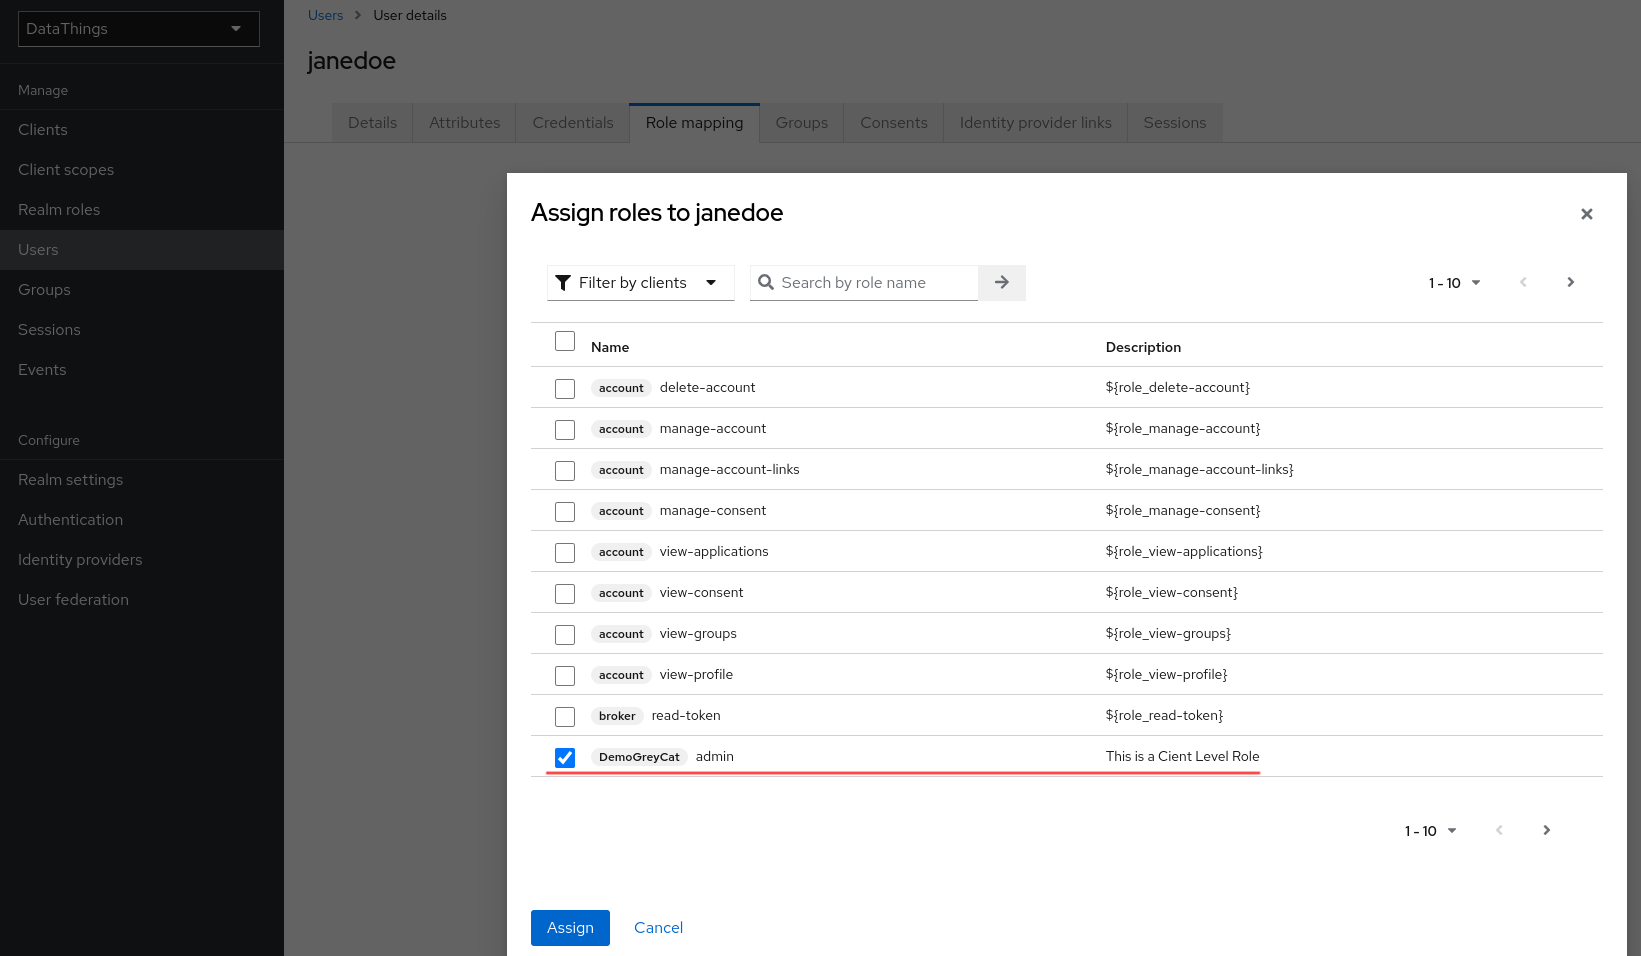Image resolution: width=1641 pixels, height=956 pixels.
Task: Open Realm roles in the sidebar
Action: pyautogui.click(x=142, y=210)
